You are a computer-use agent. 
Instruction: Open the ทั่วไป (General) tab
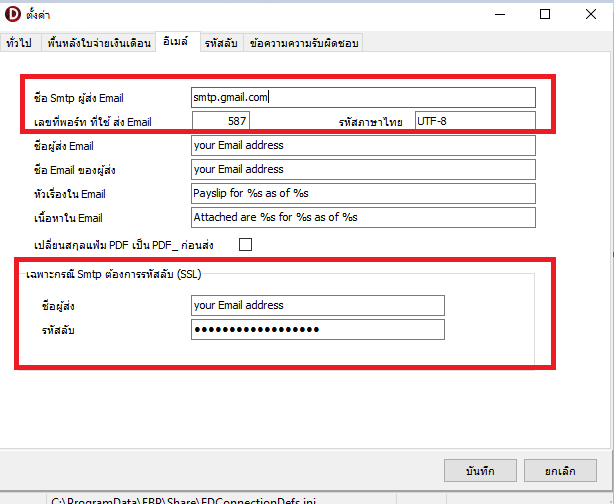coord(19,43)
